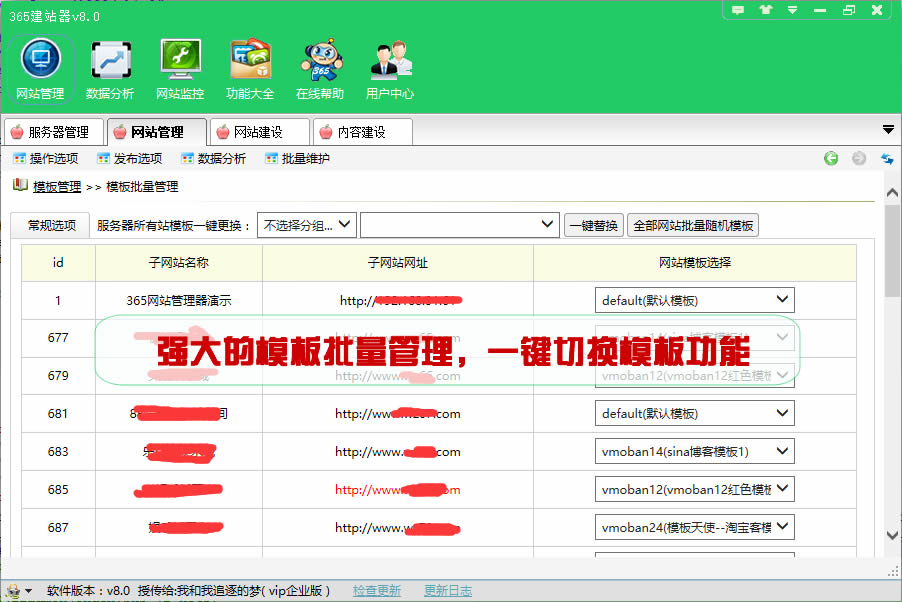The height and width of the screenshot is (602, 902).
Task: Click the blue refresh arrows icon
Action: point(886,158)
